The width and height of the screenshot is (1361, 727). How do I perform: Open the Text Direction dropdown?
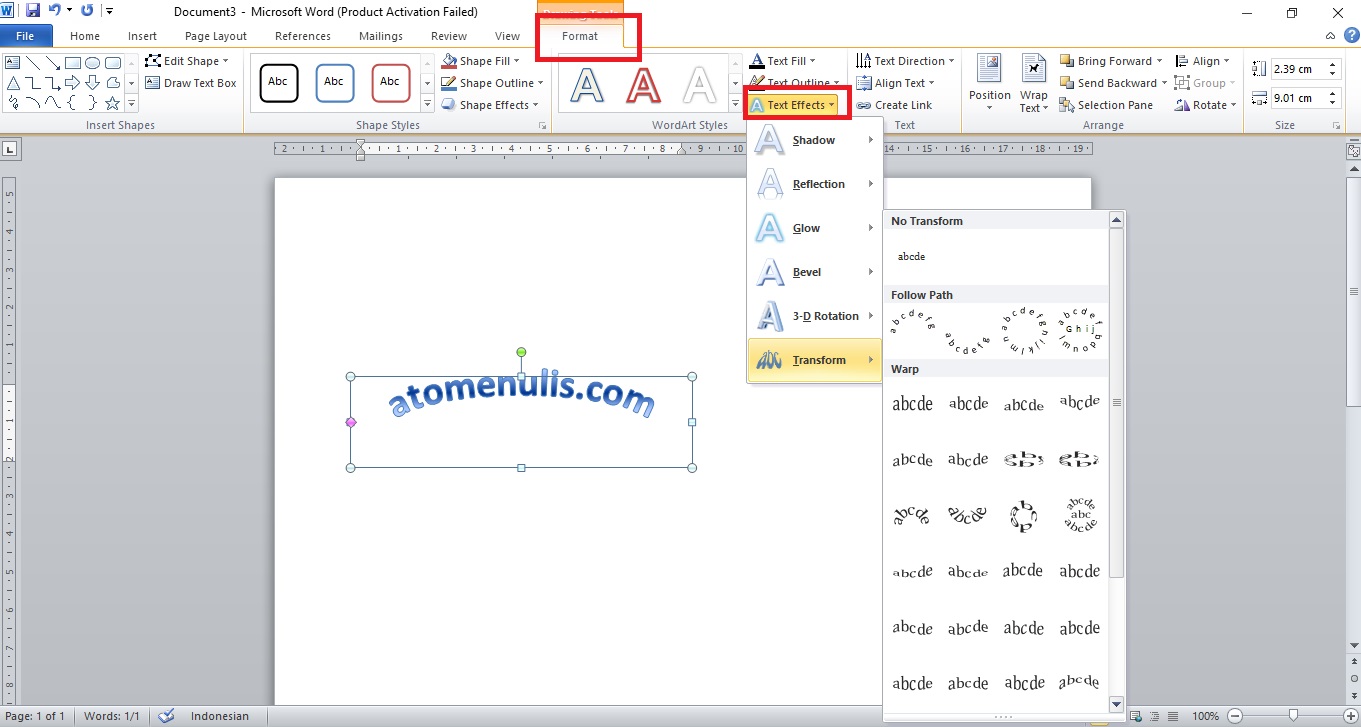pyautogui.click(x=905, y=61)
